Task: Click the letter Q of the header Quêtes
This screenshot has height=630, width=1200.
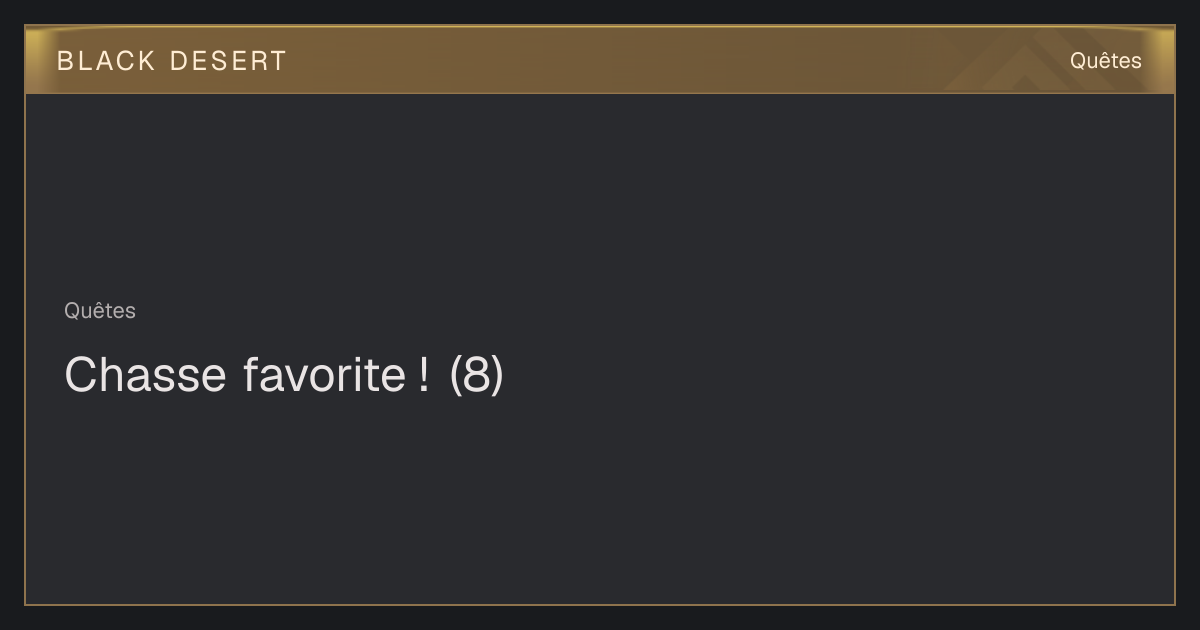Action: tap(1079, 61)
